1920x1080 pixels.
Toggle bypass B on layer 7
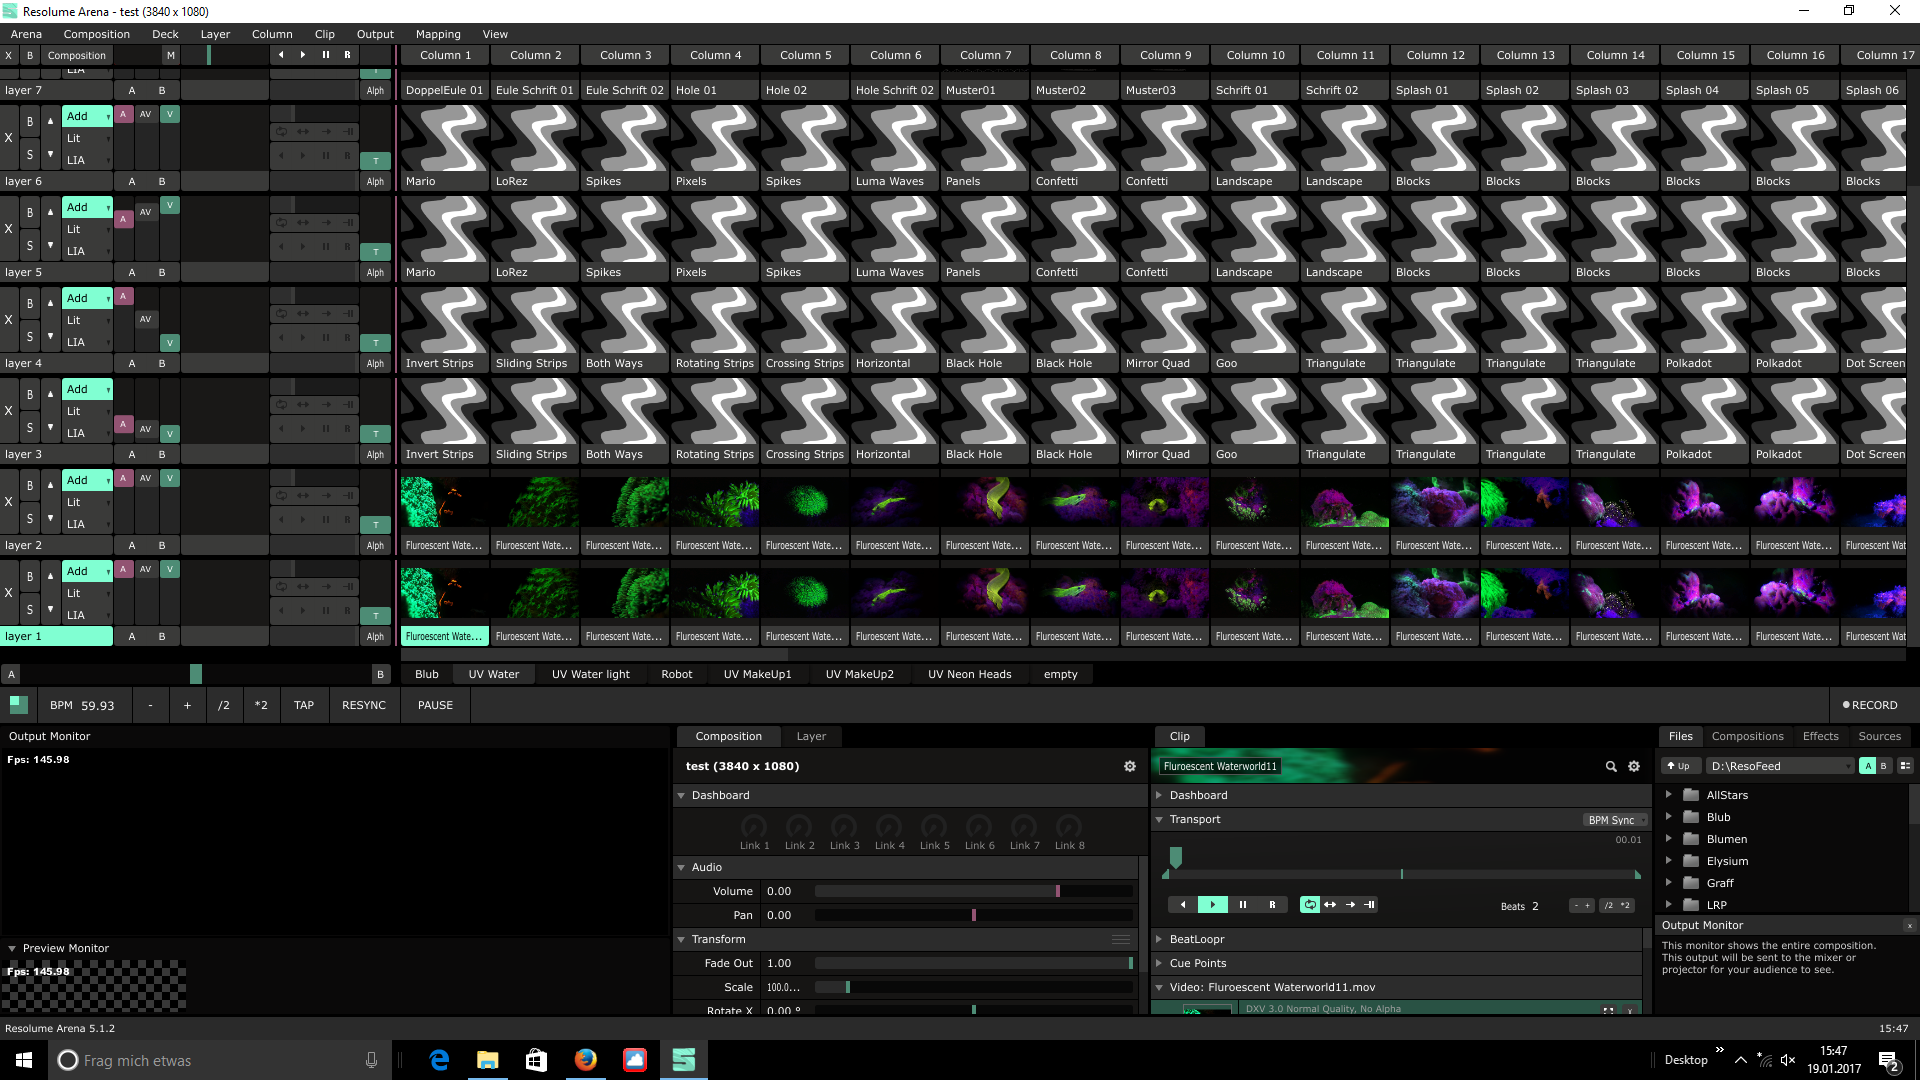[30, 122]
